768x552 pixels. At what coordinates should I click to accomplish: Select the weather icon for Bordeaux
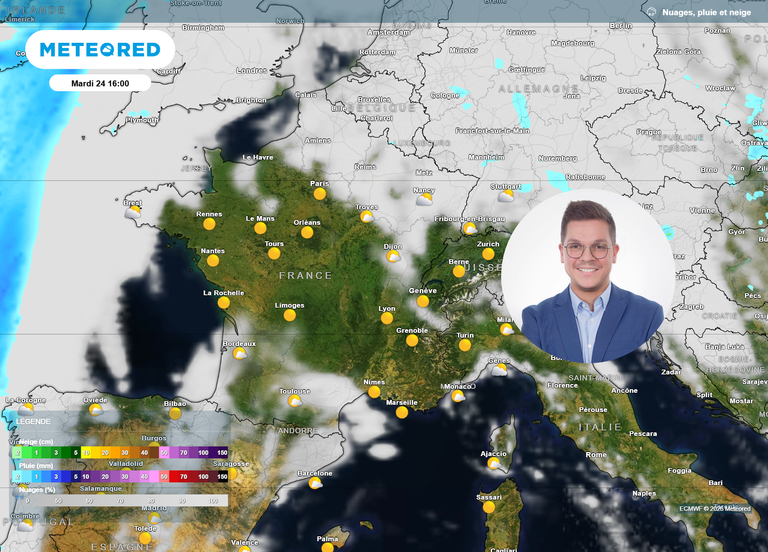pyautogui.click(x=240, y=353)
